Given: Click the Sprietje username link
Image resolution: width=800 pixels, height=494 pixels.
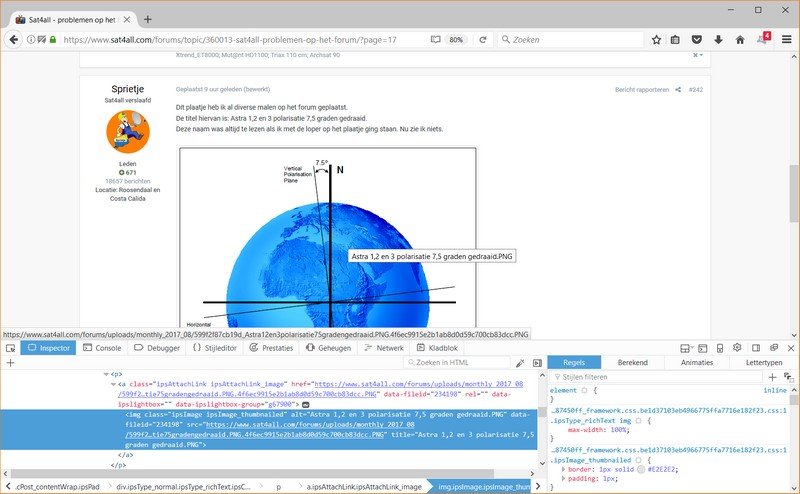Looking at the screenshot, I should point(127,88).
